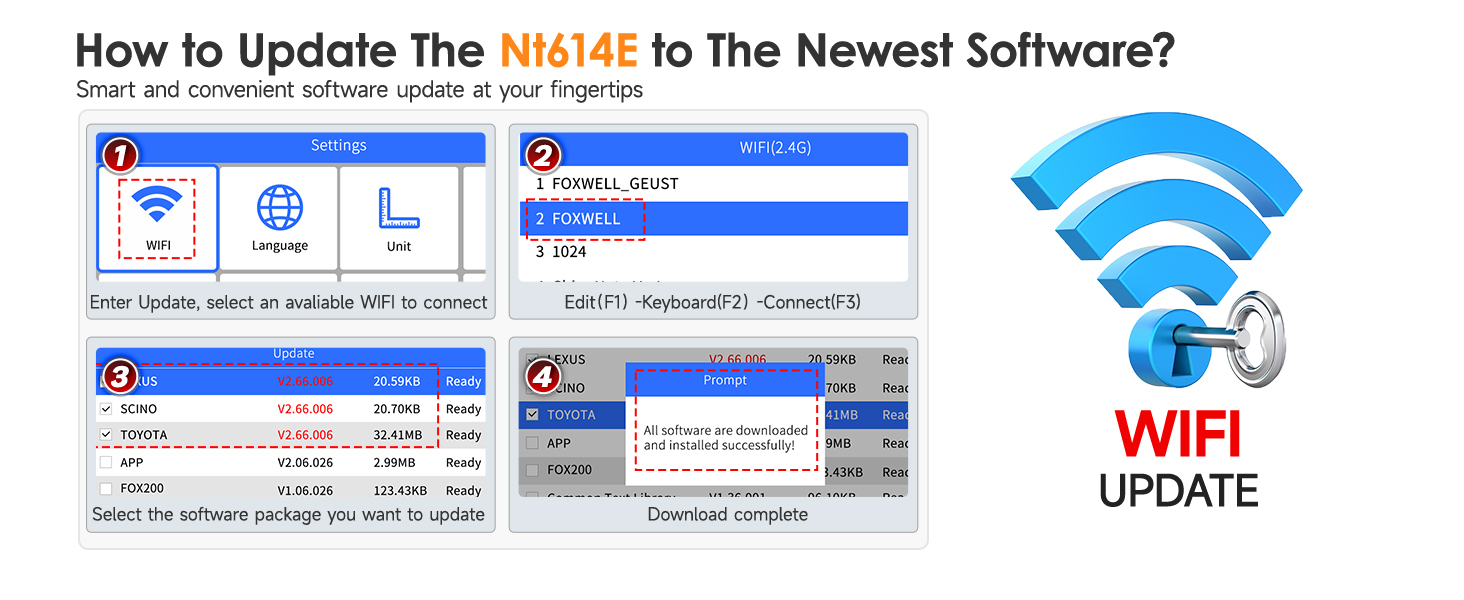Select network 1 FOXWELL_GEUST
Screen dimensions: 1464x600
tap(713, 184)
